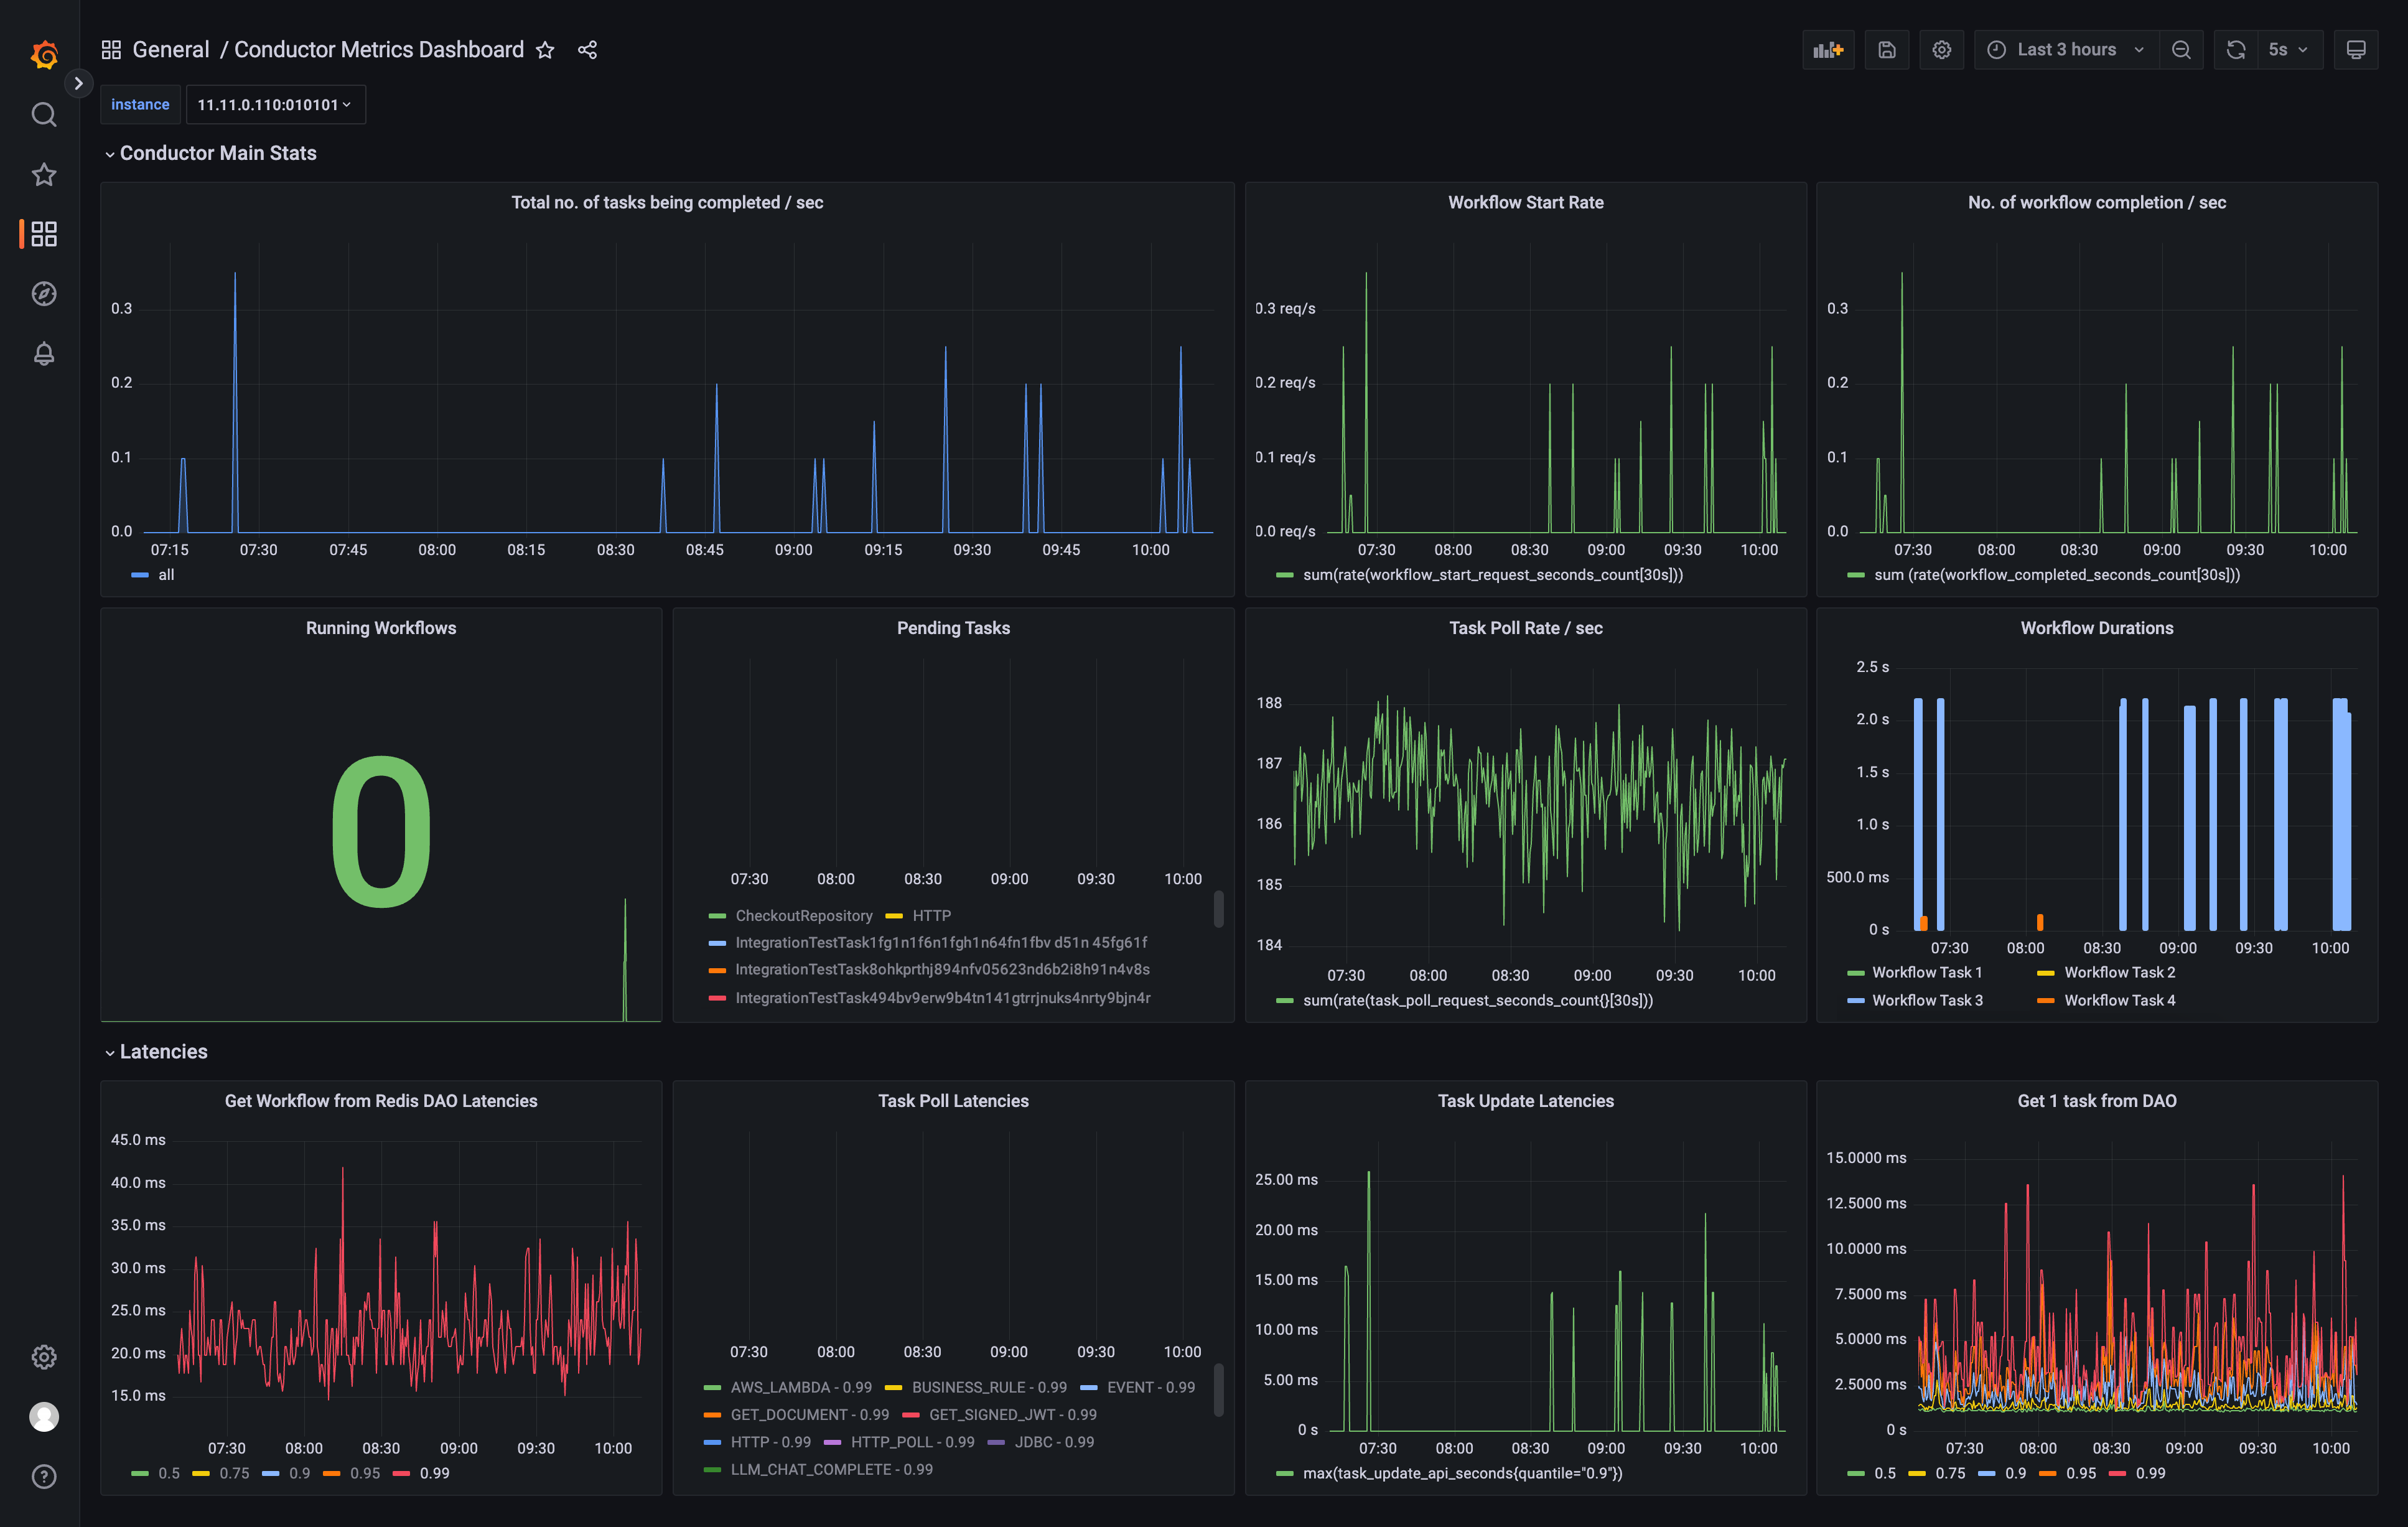Open Explore via the compass icon
This screenshot has width=2408, height=1527.
(x=44, y=293)
